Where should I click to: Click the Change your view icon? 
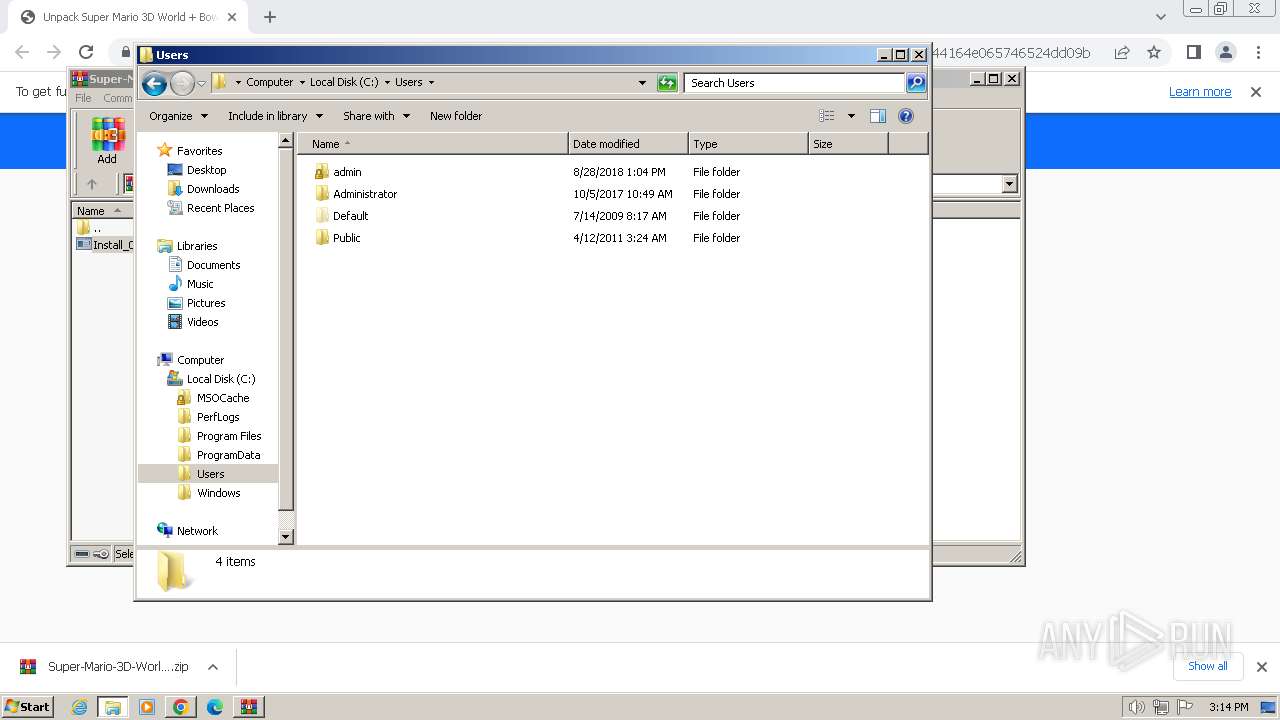pyautogui.click(x=826, y=116)
